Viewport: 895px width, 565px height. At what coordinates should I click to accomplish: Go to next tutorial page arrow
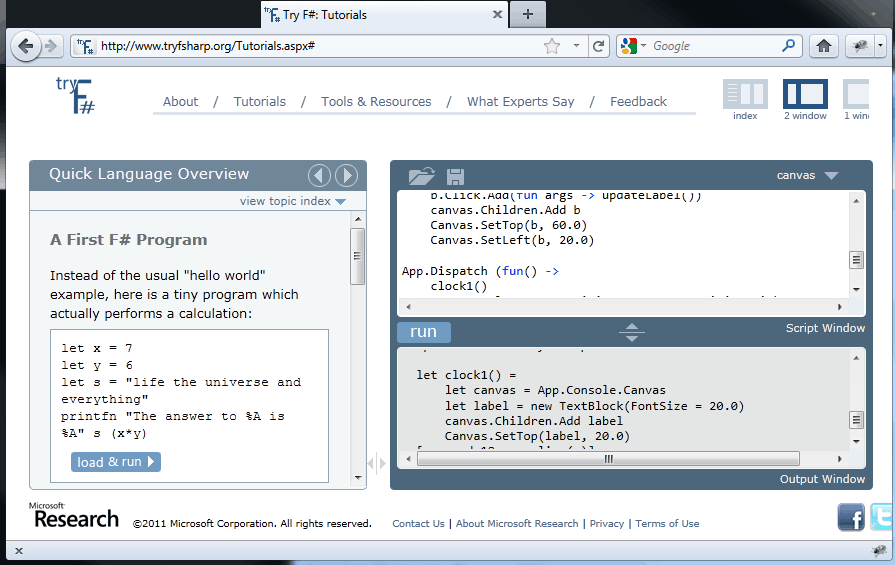point(346,175)
